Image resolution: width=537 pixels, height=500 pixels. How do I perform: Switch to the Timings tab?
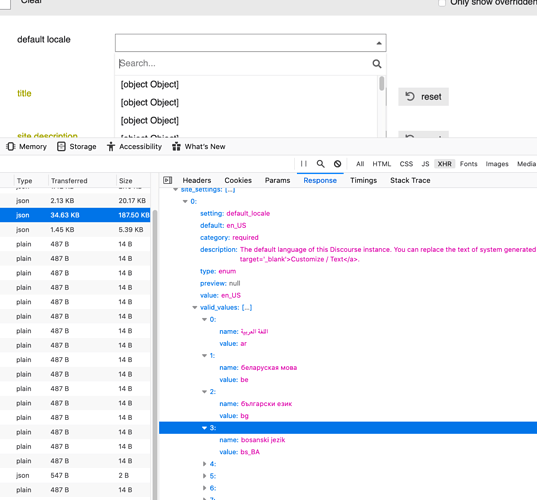pyautogui.click(x=363, y=180)
